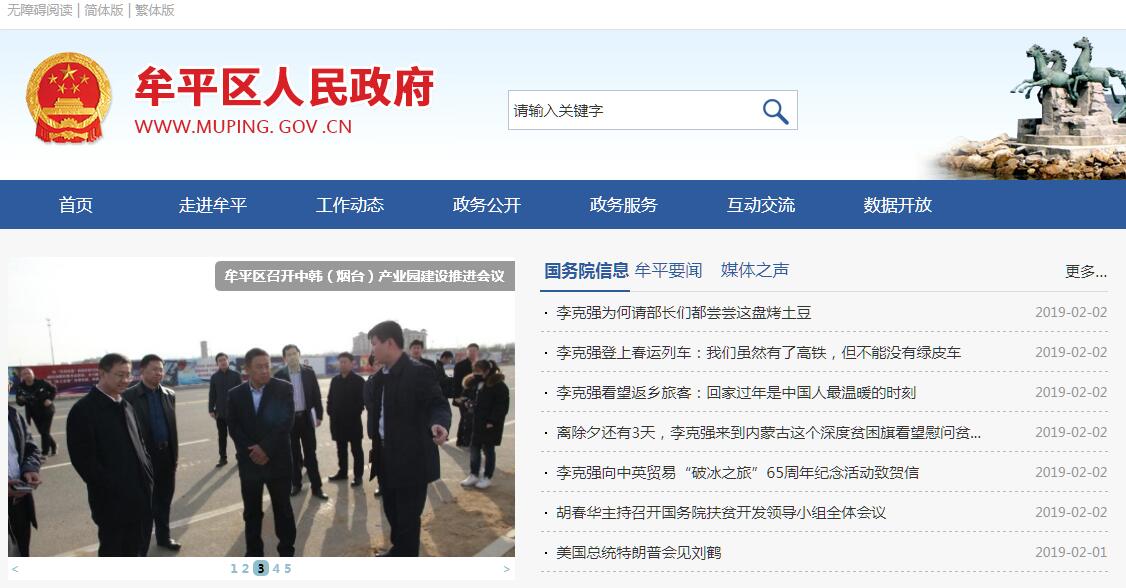Click the carousel news photo thumbnail
The image size is (1126, 588).
[261, 408]
